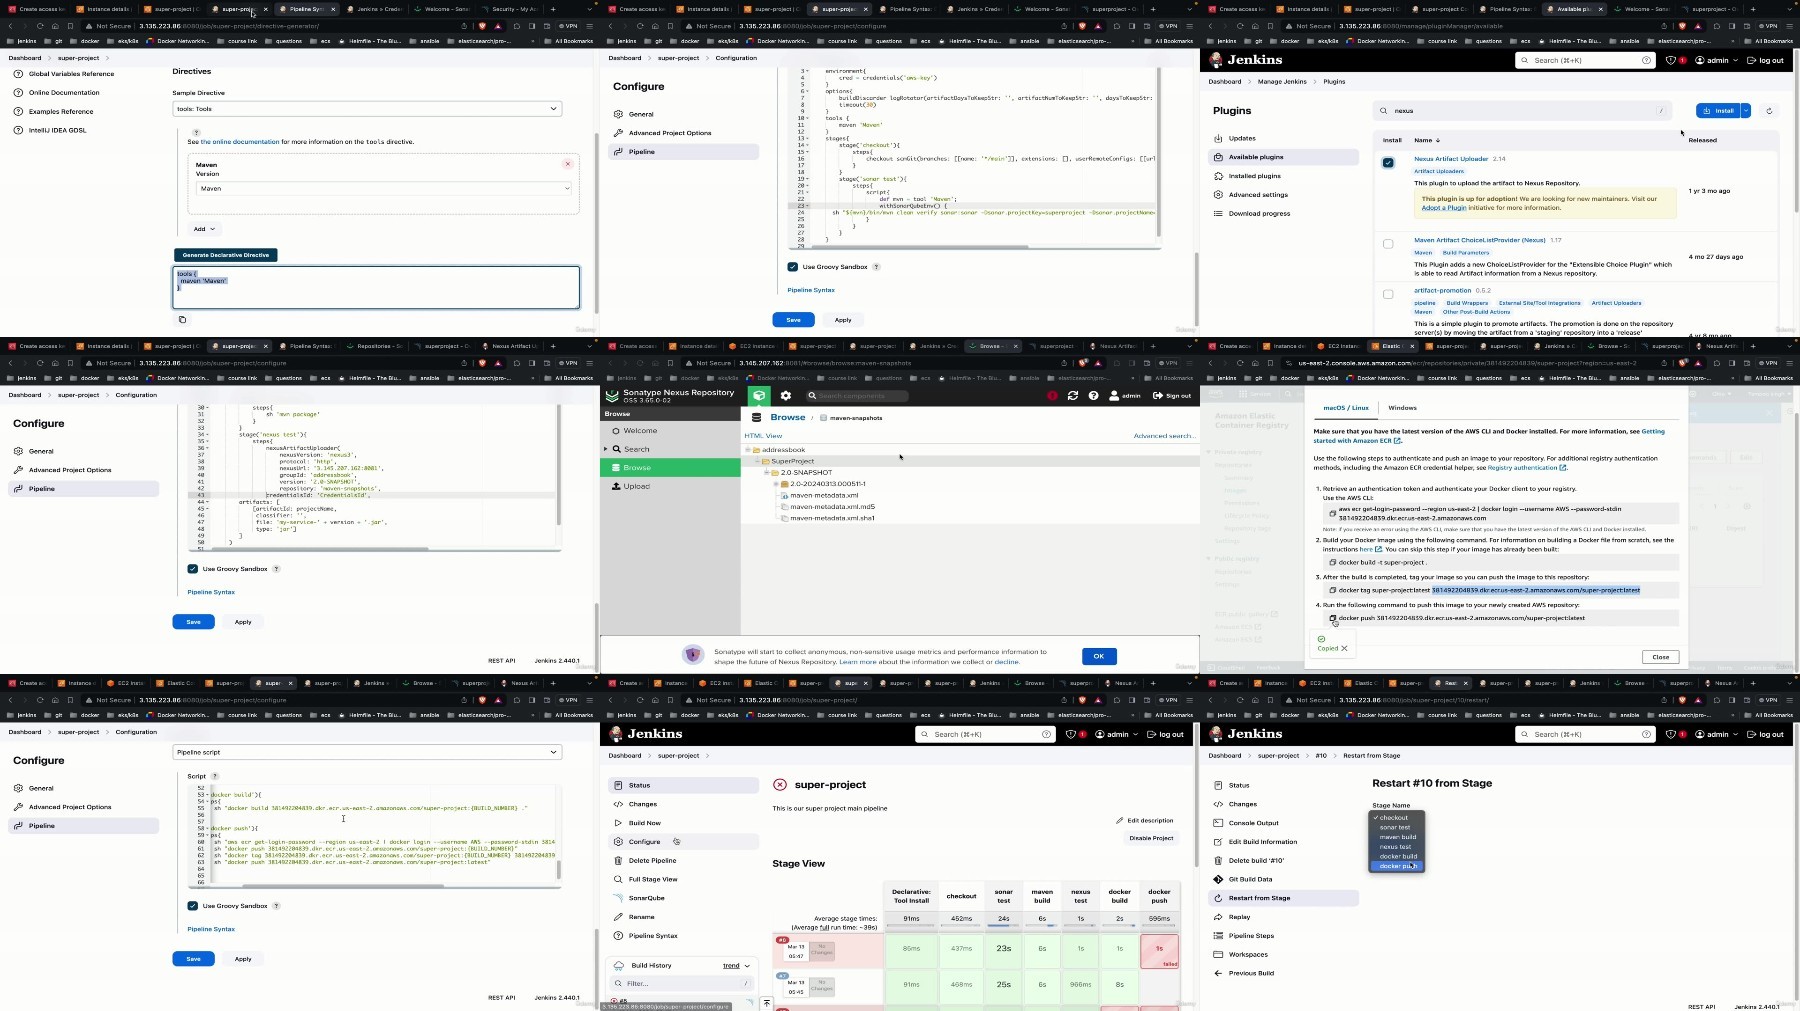The width and height of the screenshot is (1800, 1011).
Task: Close the AWS push commands dialog
Action: coord(1660,657)
